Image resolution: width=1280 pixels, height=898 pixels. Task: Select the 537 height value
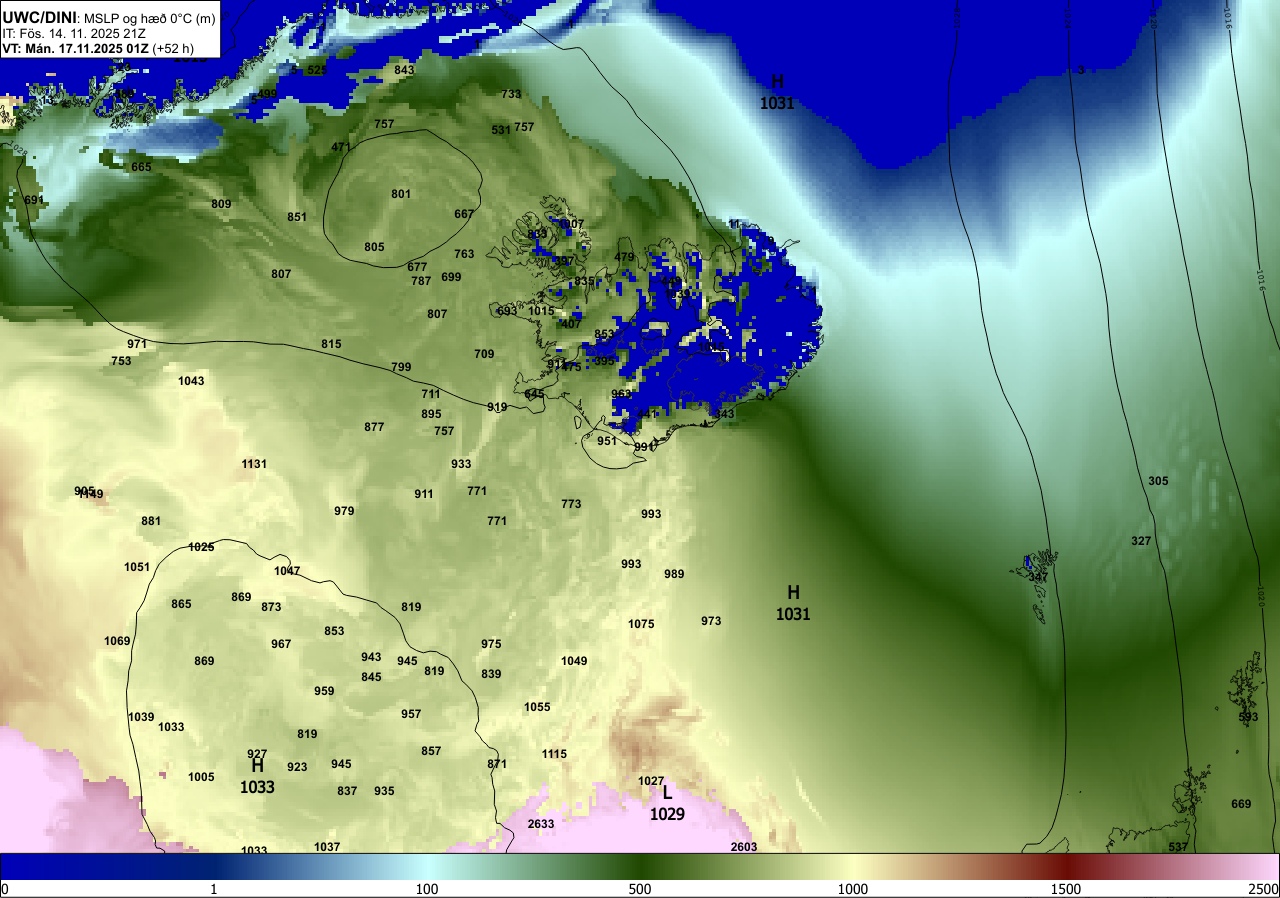tap(1178, 847)
